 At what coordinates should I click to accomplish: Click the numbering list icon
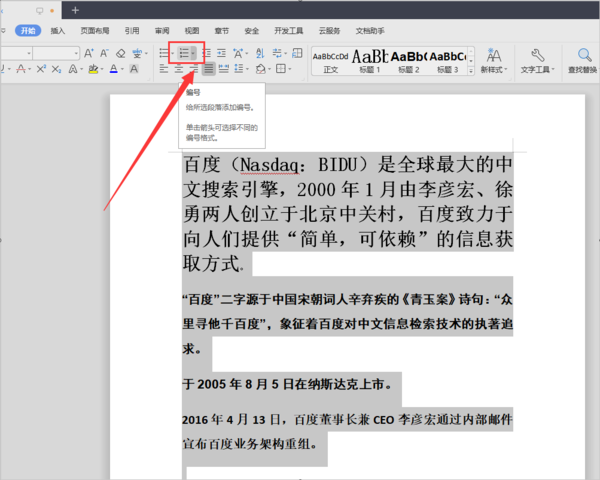[x=184, y=53]
